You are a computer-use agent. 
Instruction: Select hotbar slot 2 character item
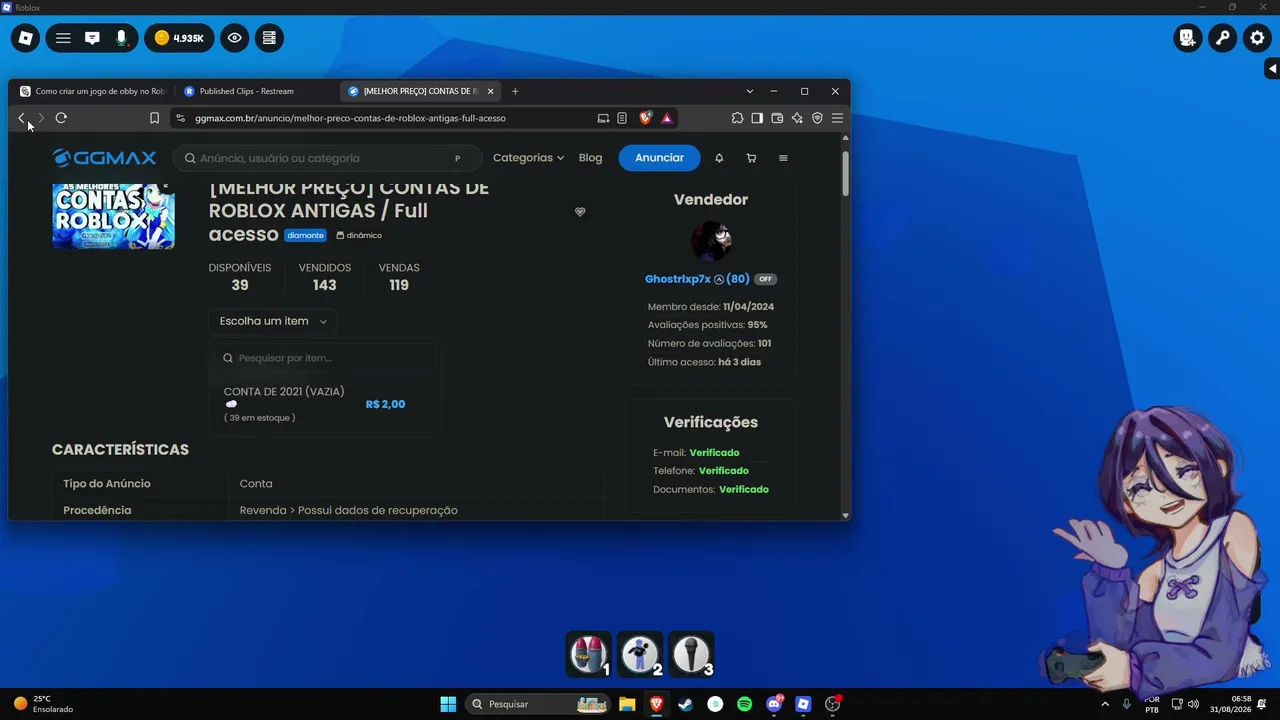coord(640,655)
